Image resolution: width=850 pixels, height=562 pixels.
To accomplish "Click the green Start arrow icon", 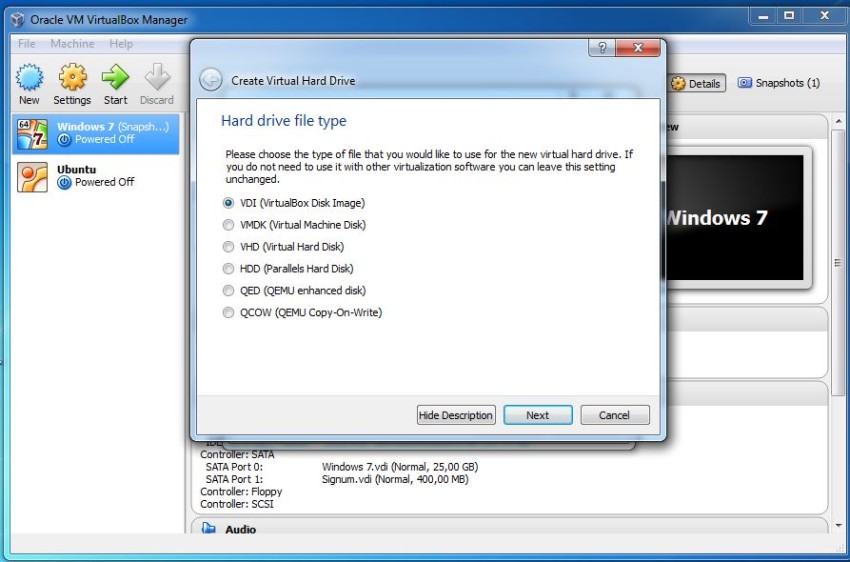I will (115, 77).
